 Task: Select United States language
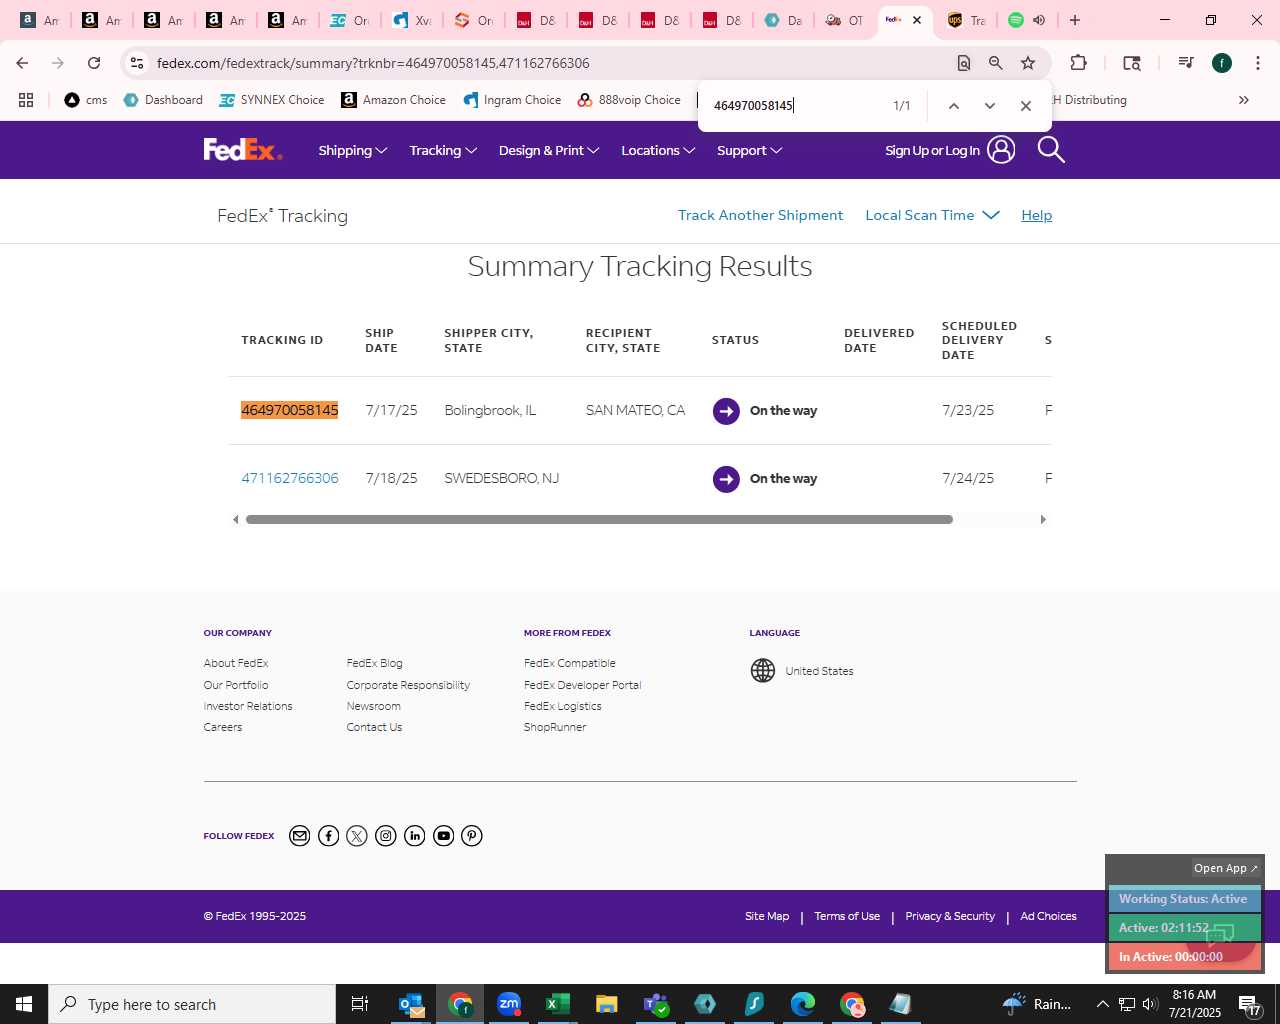coord(819,671)
